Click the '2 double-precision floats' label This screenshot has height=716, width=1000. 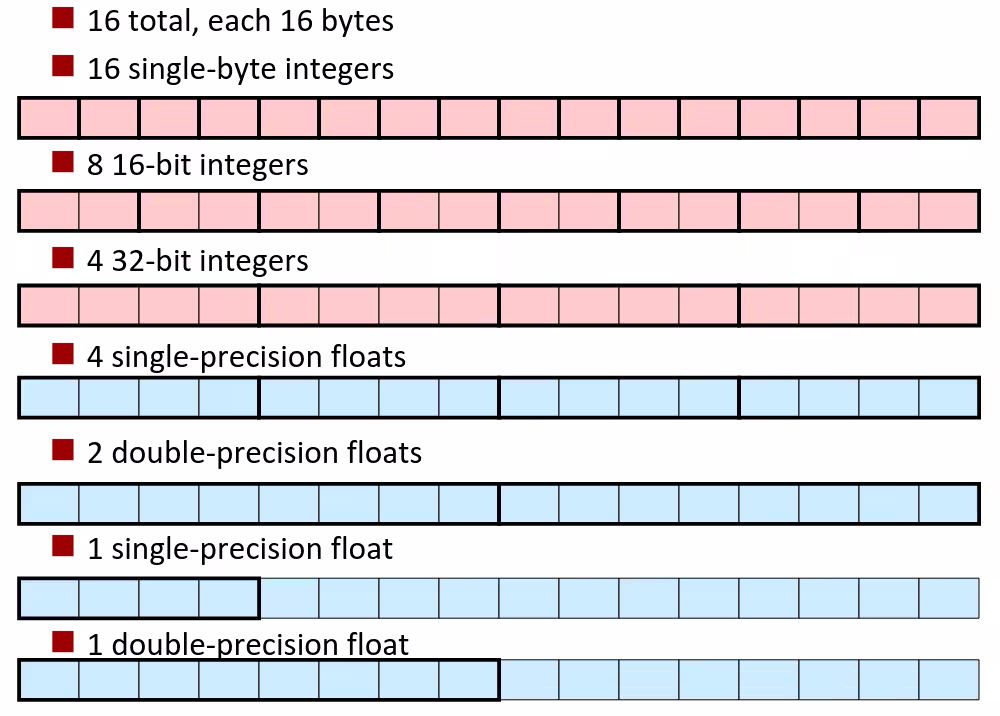[254, 453]
